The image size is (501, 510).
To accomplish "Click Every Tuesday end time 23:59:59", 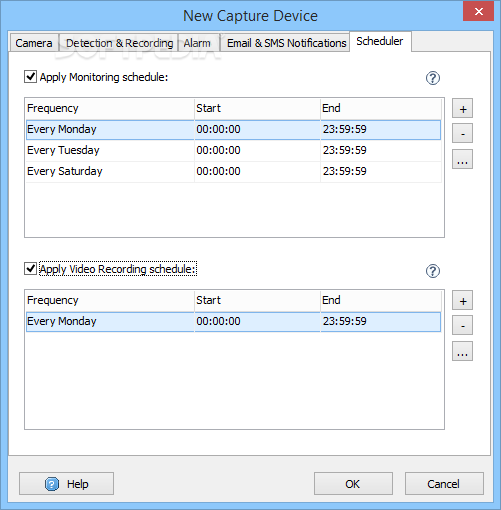I will (345, 150).
